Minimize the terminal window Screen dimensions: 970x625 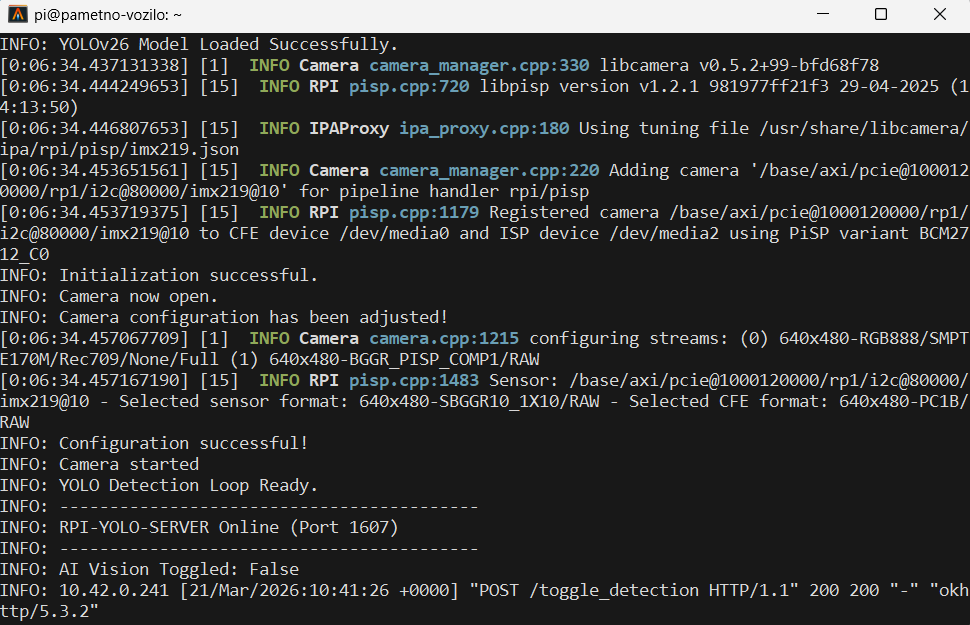(x=822, y=15)
